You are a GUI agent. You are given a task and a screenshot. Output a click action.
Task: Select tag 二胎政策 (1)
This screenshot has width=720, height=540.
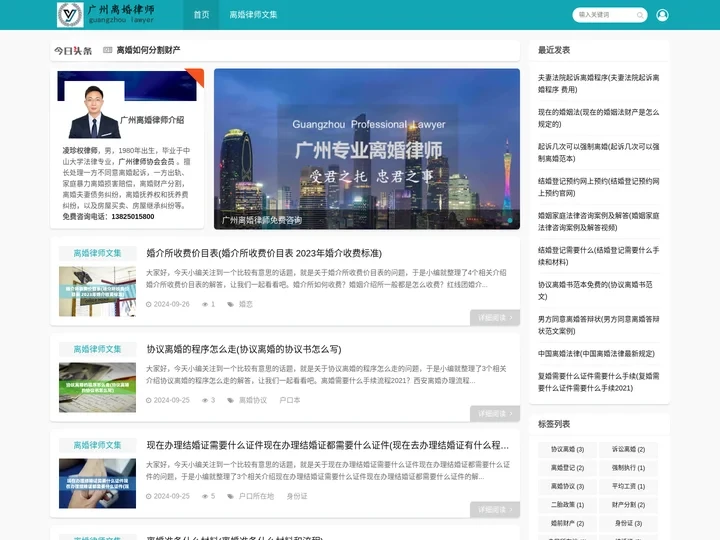tap(568, 505)
